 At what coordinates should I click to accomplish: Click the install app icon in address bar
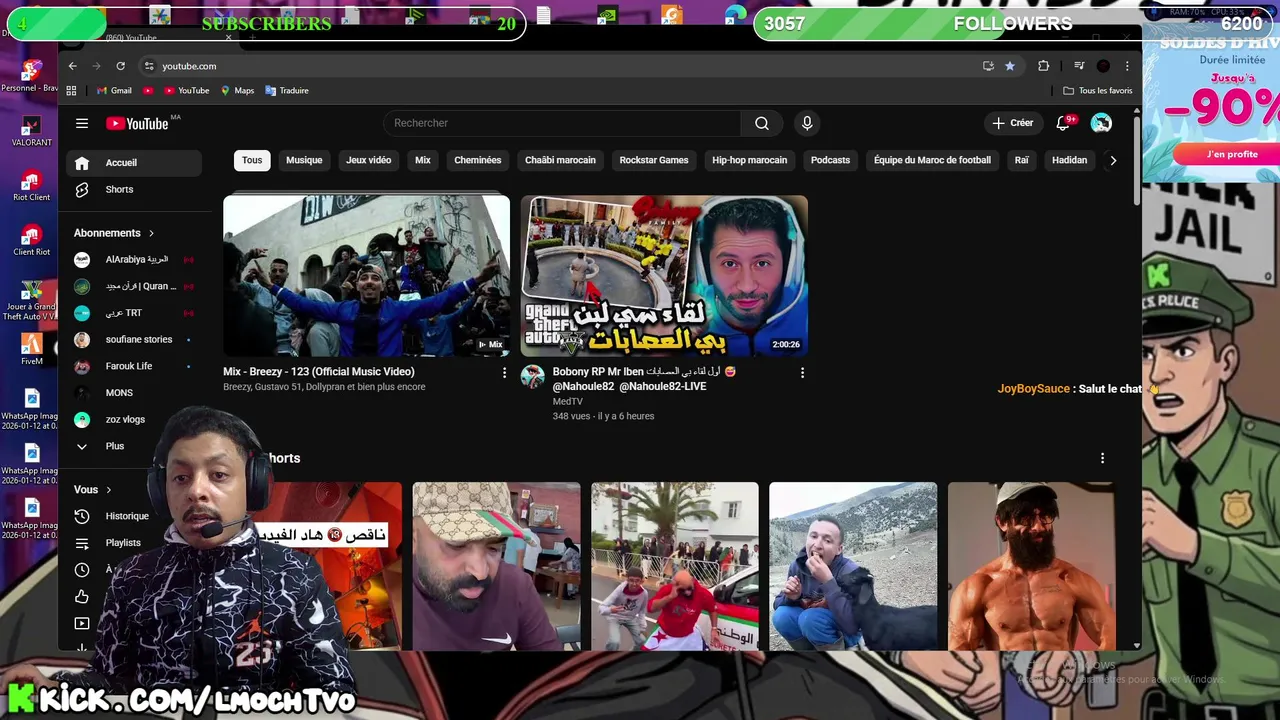988,66
